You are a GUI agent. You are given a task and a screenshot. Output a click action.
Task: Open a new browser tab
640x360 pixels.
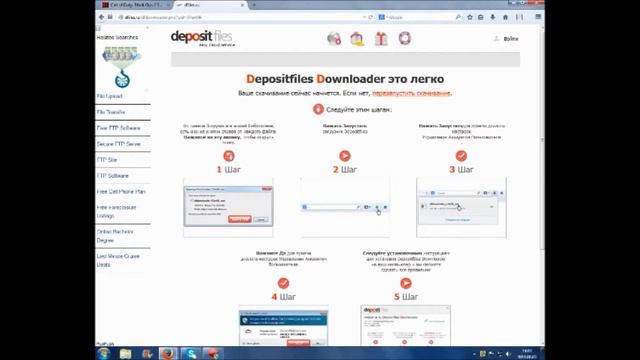tap(254, 5)
